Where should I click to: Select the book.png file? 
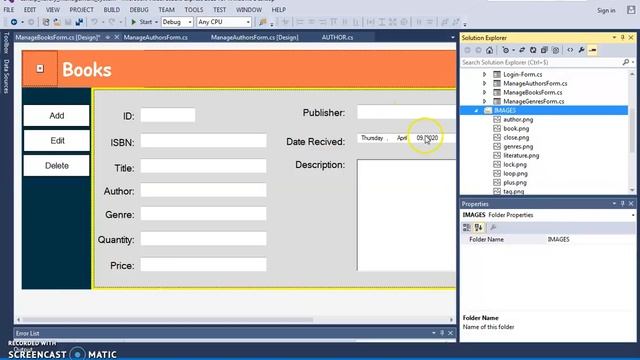coord(516,129)
